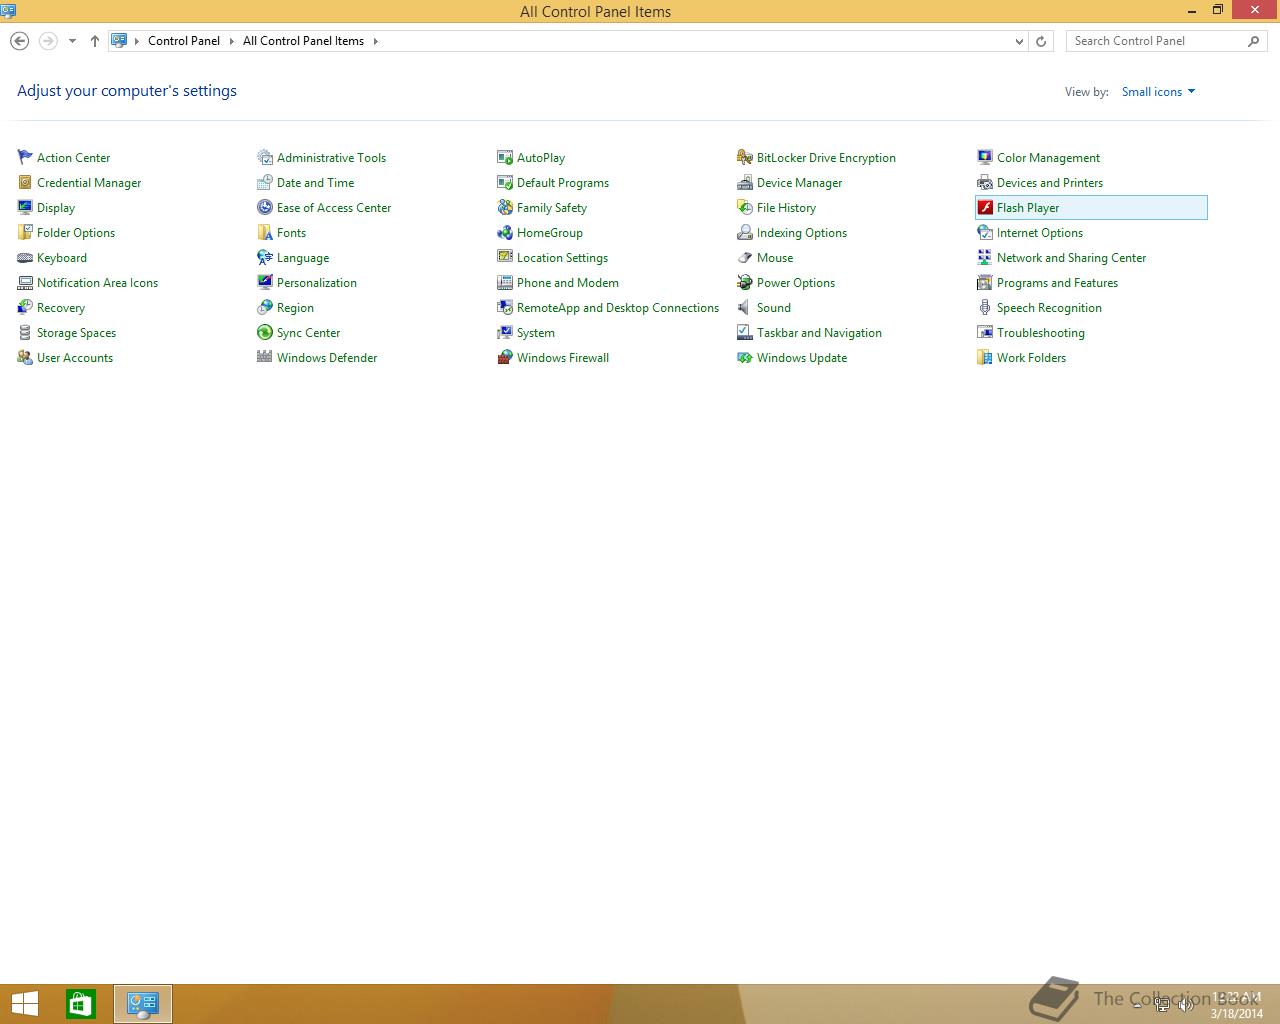Viewport: 1280px width, 1024px height.
Task: Open the Action Center flag icon
Action: point(25,157)
